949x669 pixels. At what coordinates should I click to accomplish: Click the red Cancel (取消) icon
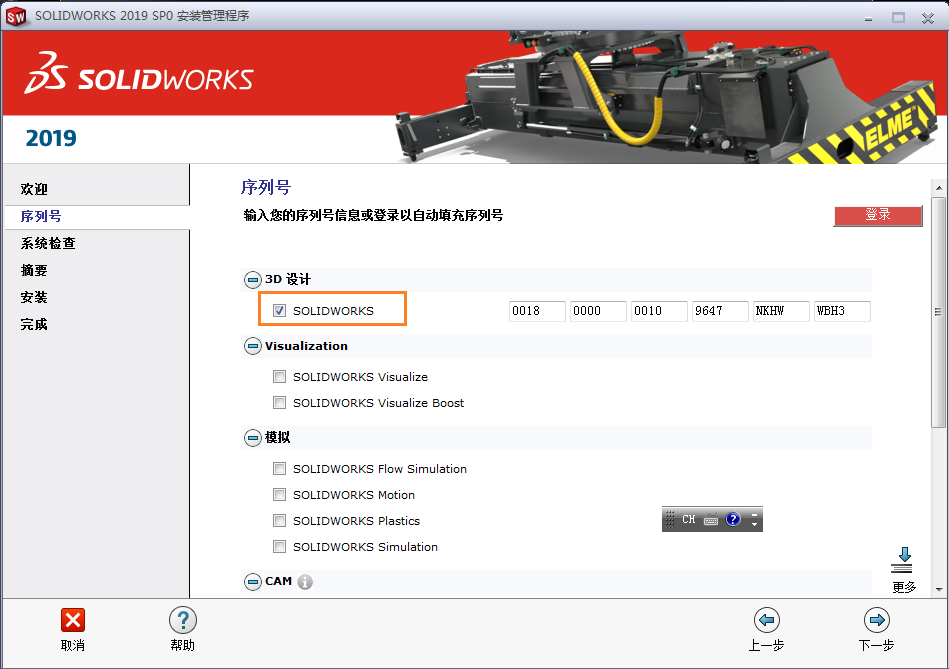pos(72,620)
